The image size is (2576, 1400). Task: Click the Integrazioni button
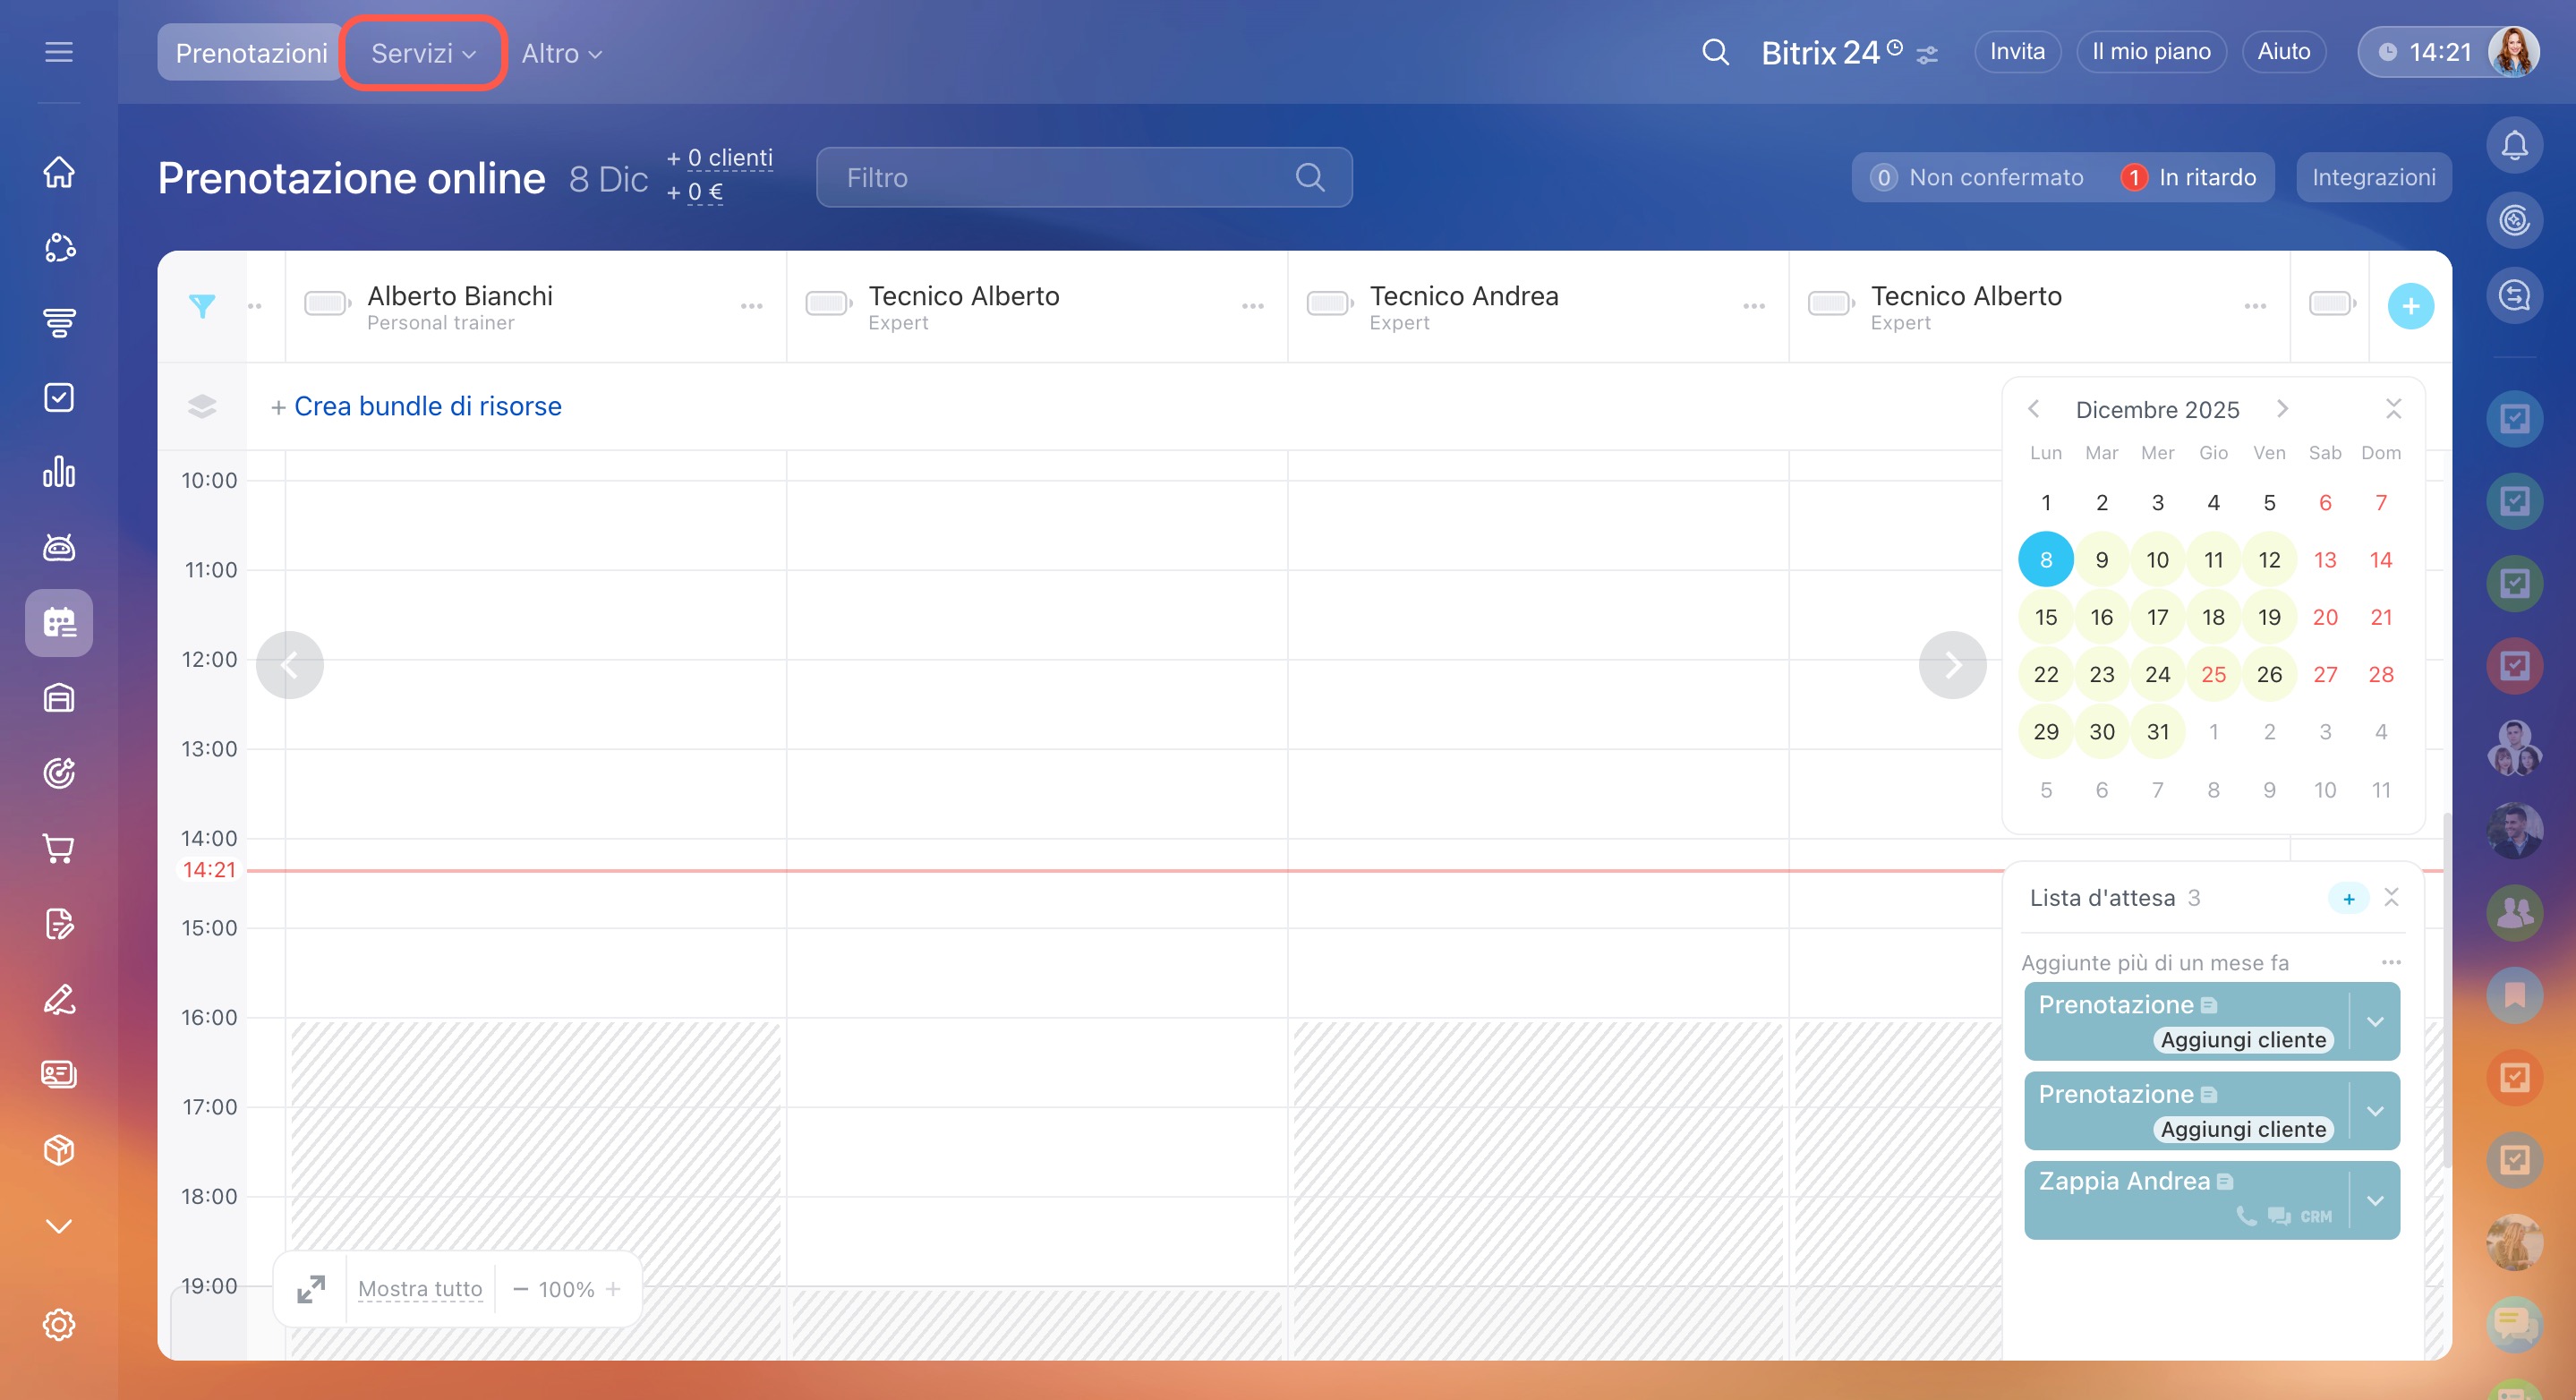pyautogui.click(x=2372, y=178)
